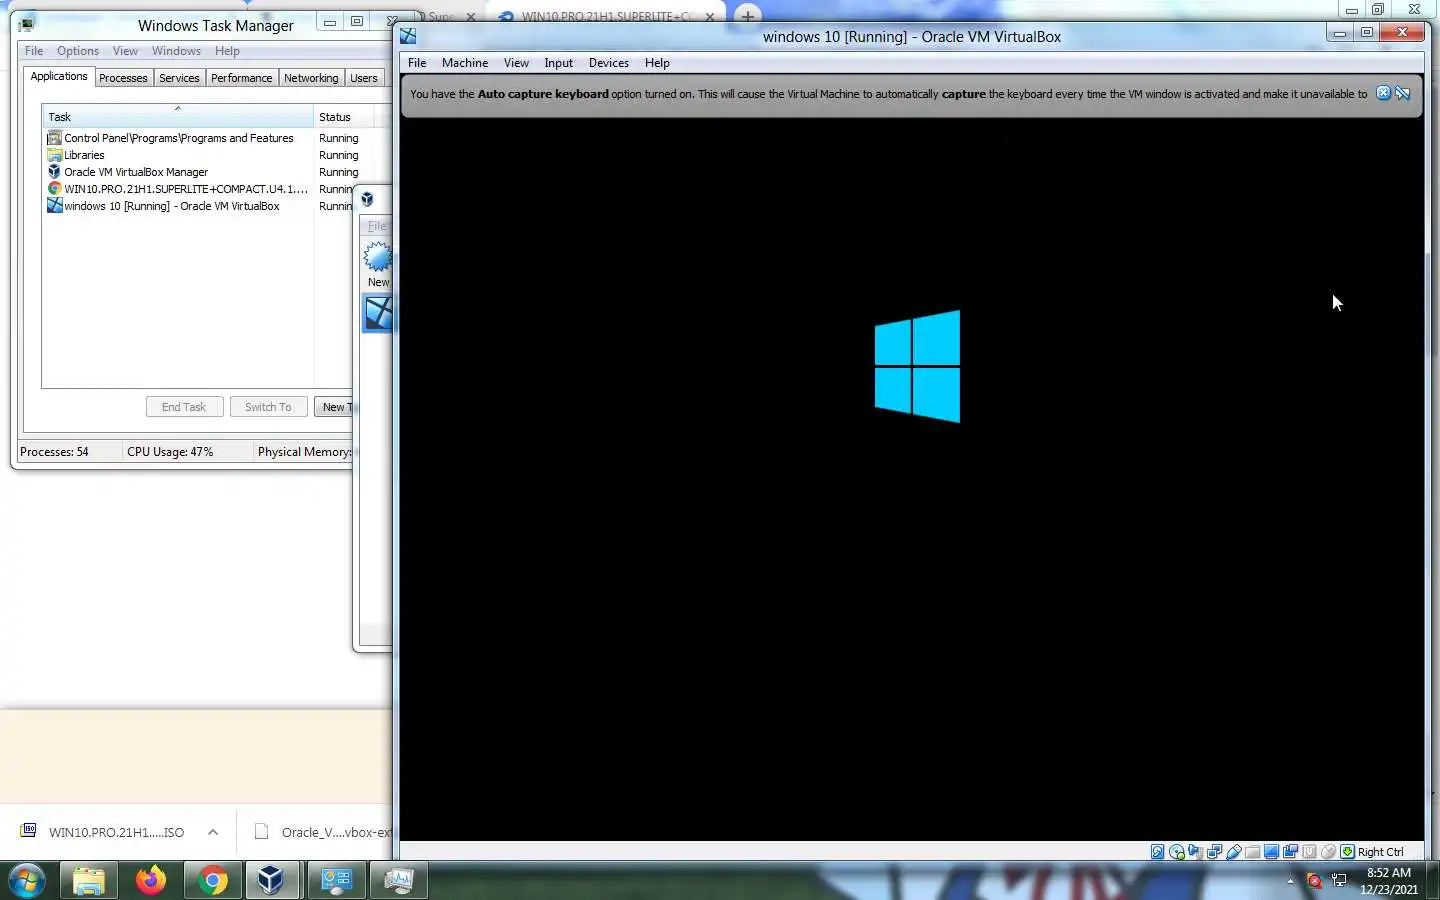Launch Firefox from taskbar
1440x900 pixels.
pos(151,880)
